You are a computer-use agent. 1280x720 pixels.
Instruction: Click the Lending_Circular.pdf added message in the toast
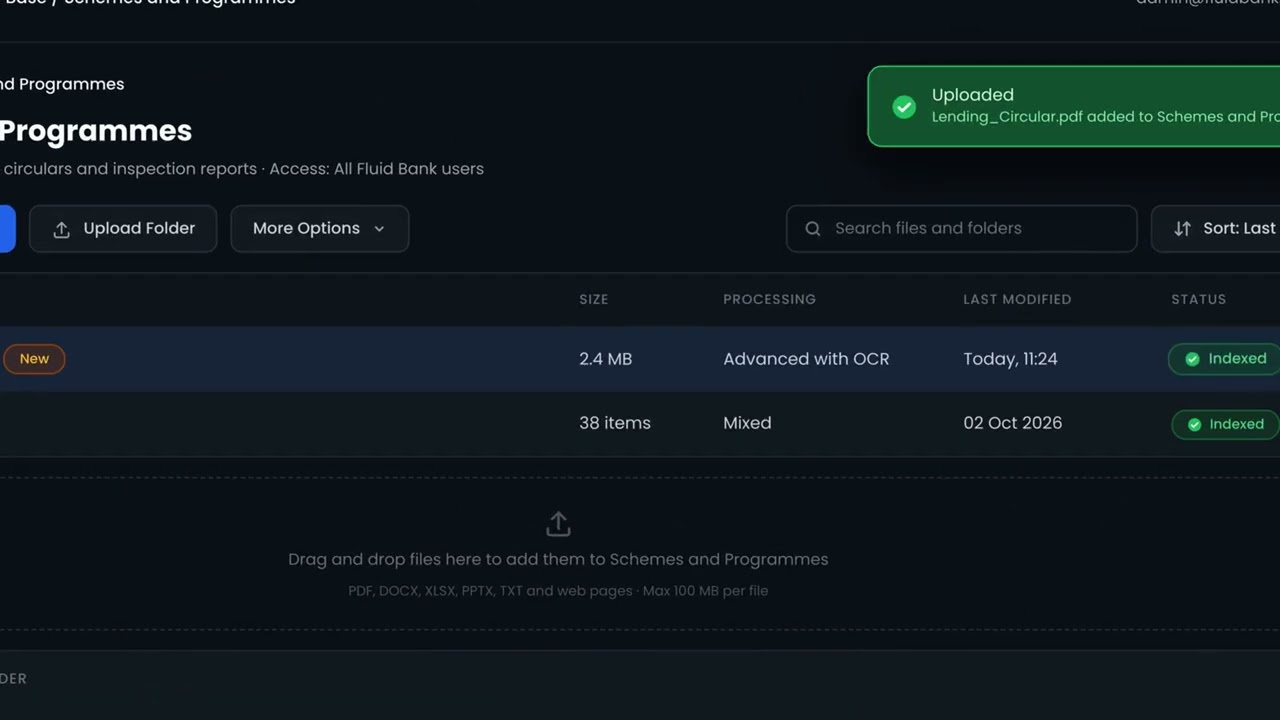(x=1105, y=117)
